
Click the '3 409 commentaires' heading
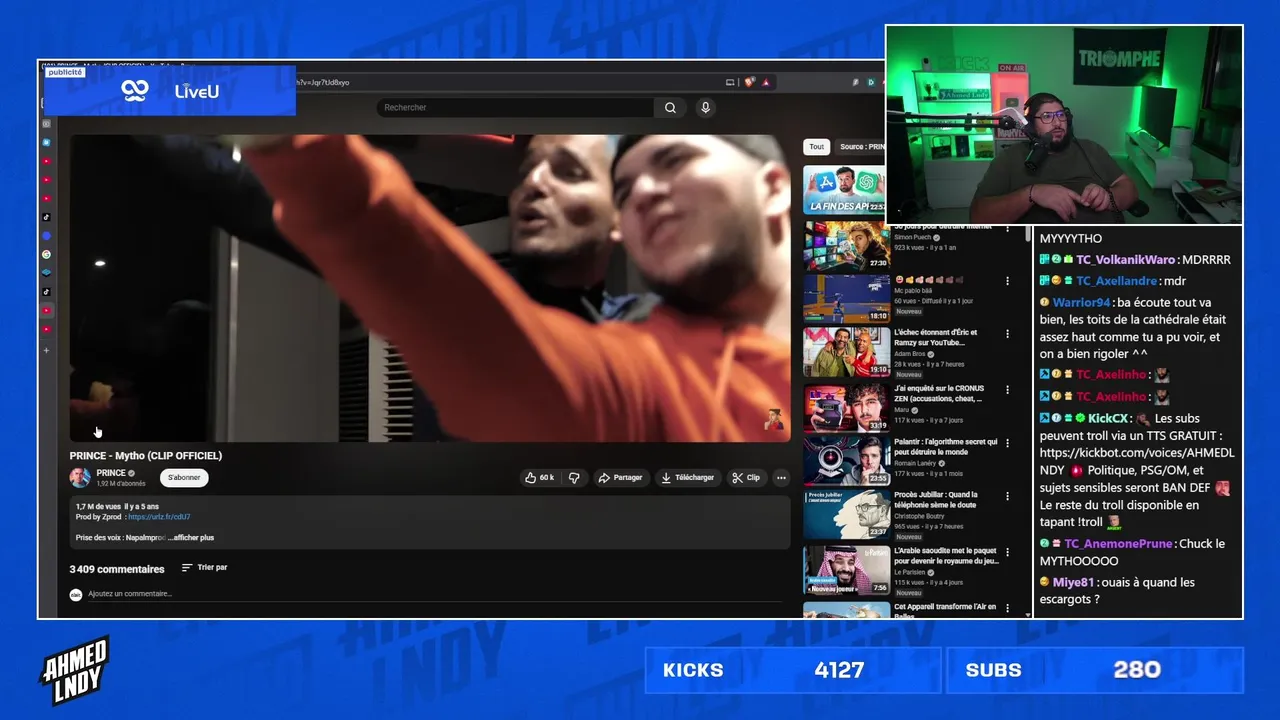[x=117, y=569]
